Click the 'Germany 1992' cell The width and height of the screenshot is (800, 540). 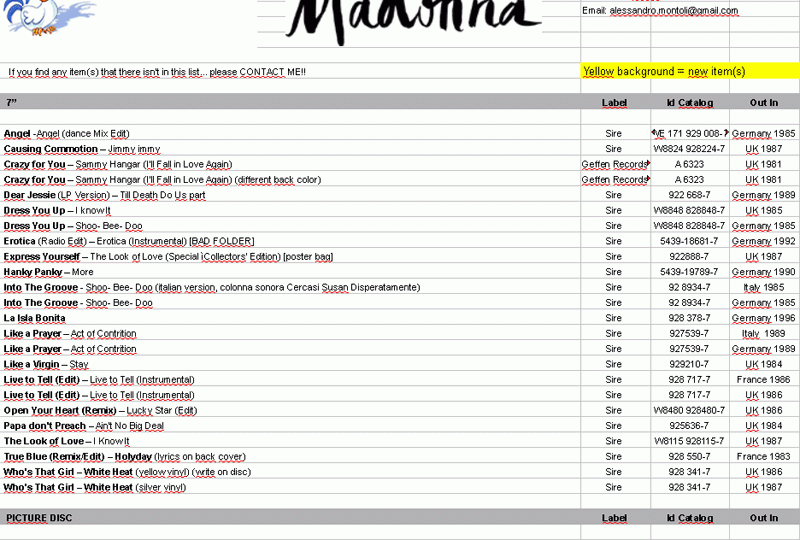(764, 241)
